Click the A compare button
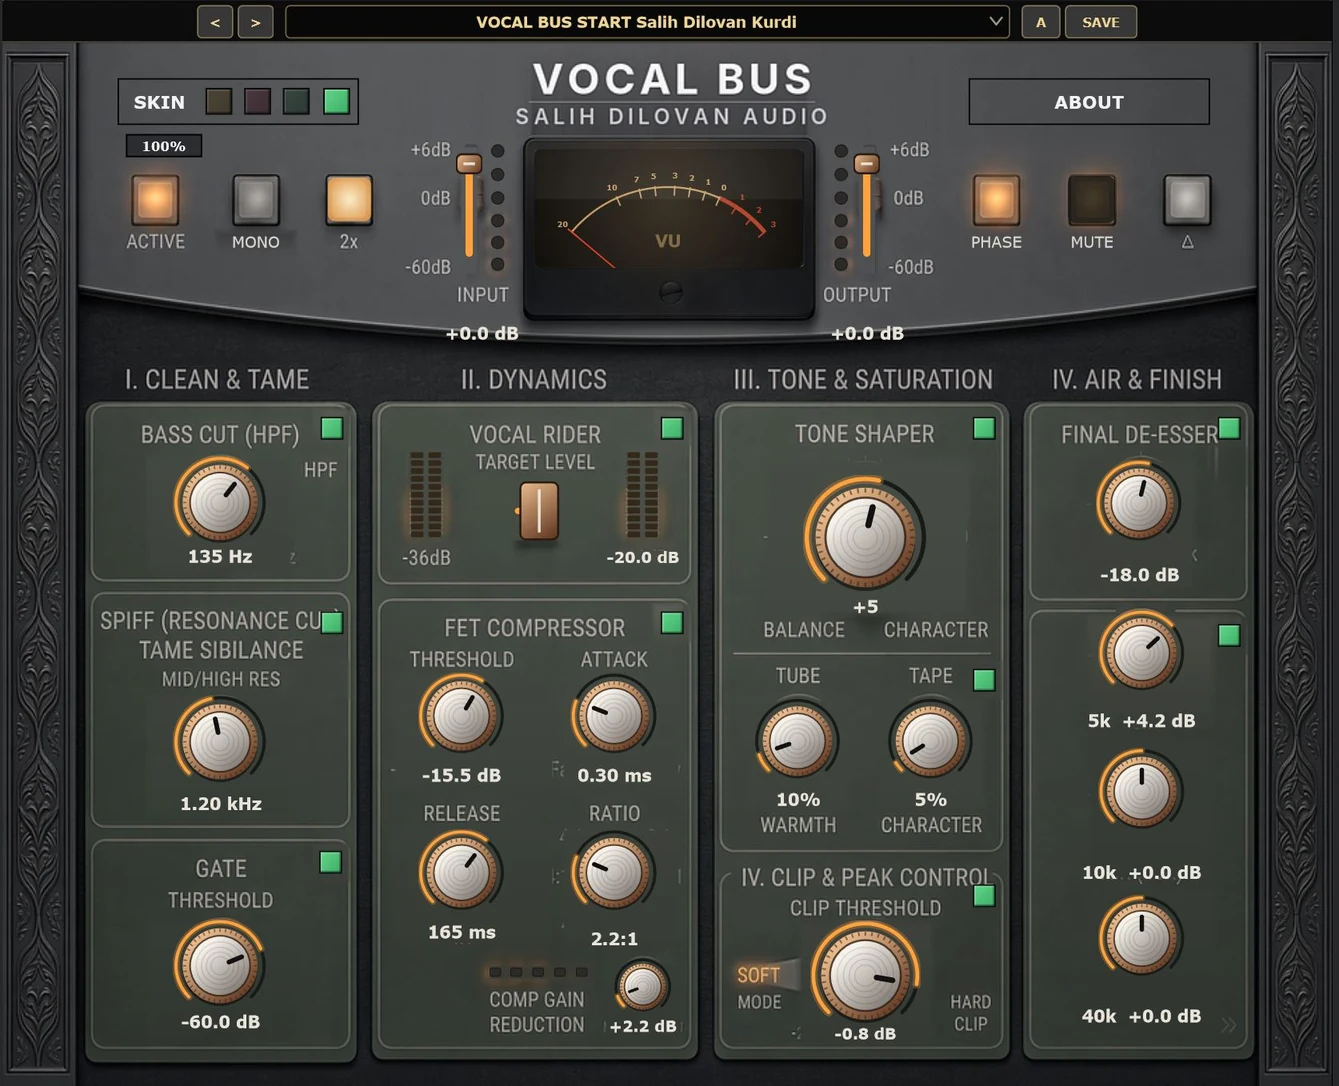This screenshot has width=1339, height=1086. tap(1041, 22)
